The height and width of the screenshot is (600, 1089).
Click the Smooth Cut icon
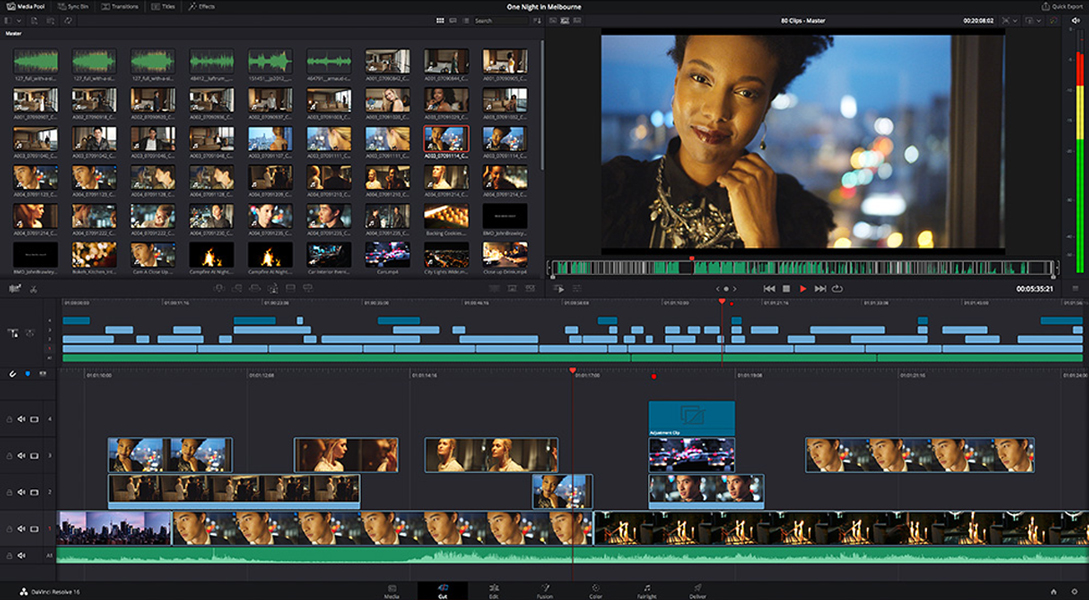tap(530, 288)
